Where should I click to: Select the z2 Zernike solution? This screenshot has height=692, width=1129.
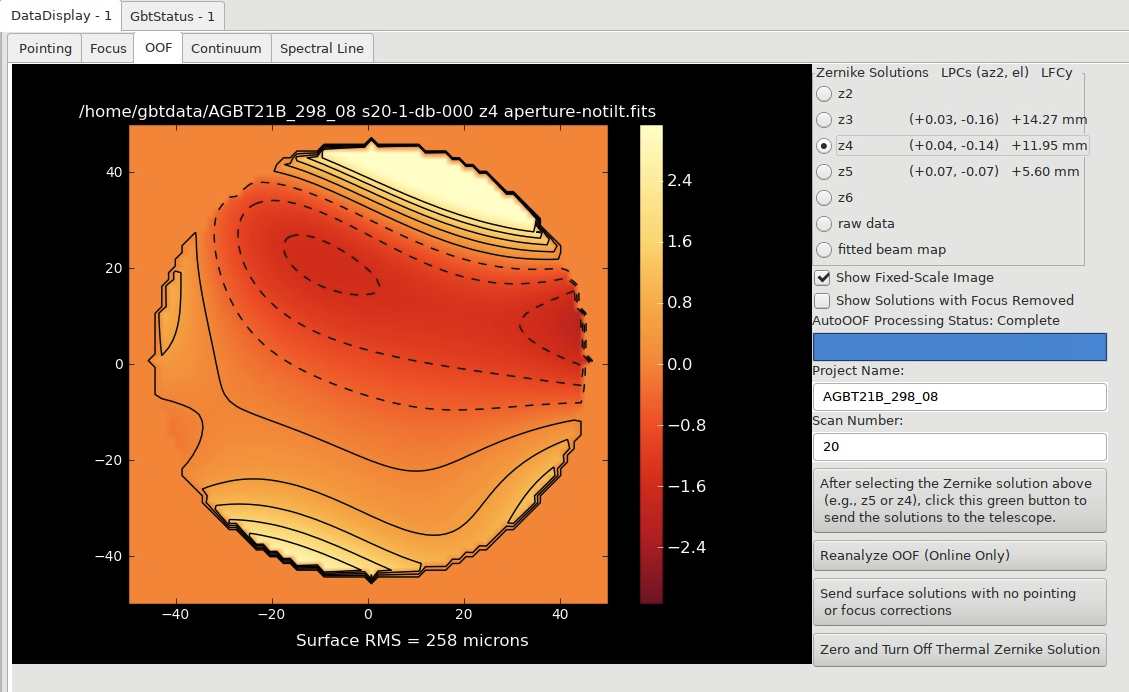coord(824,94)
